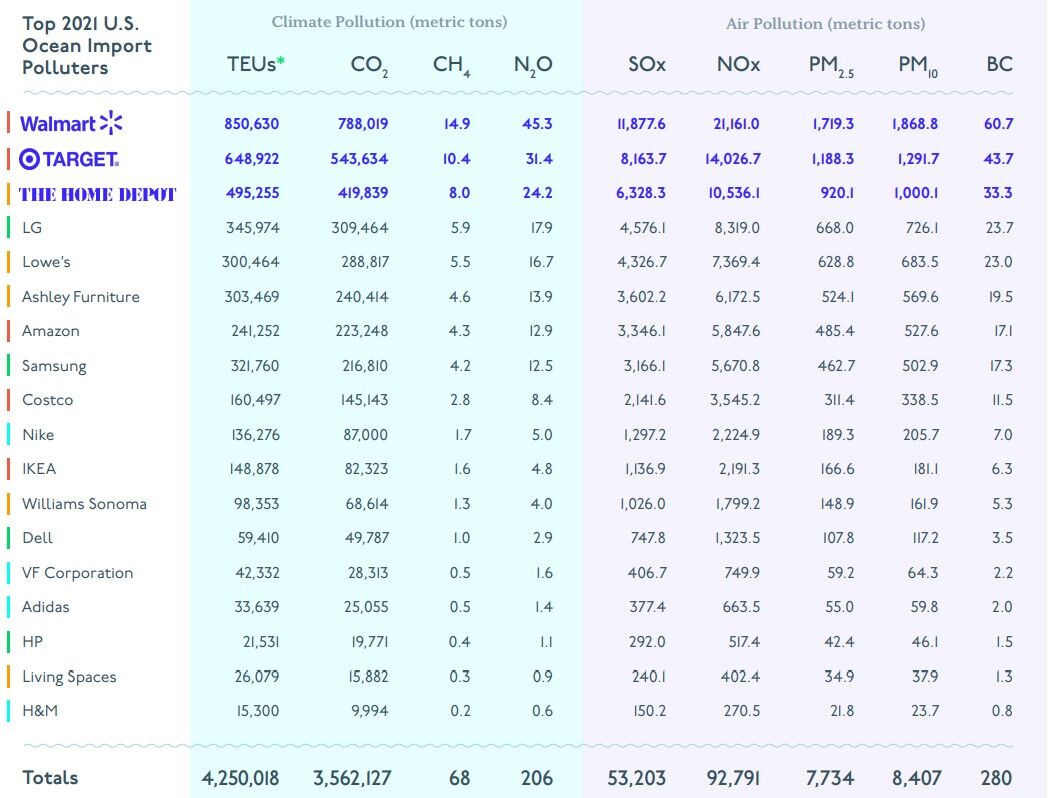Click the Lowe's row label
Image resolution: width=1050 pixels, height=798 pixels.
pos(46,262)
